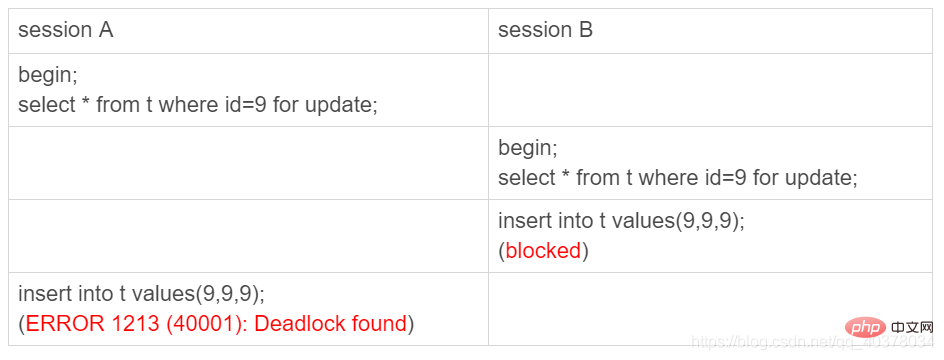Screen dimensions: 944x360
Task: Click the begin; statement in session B
Action: pyautogui.click(x=528, y=148)
